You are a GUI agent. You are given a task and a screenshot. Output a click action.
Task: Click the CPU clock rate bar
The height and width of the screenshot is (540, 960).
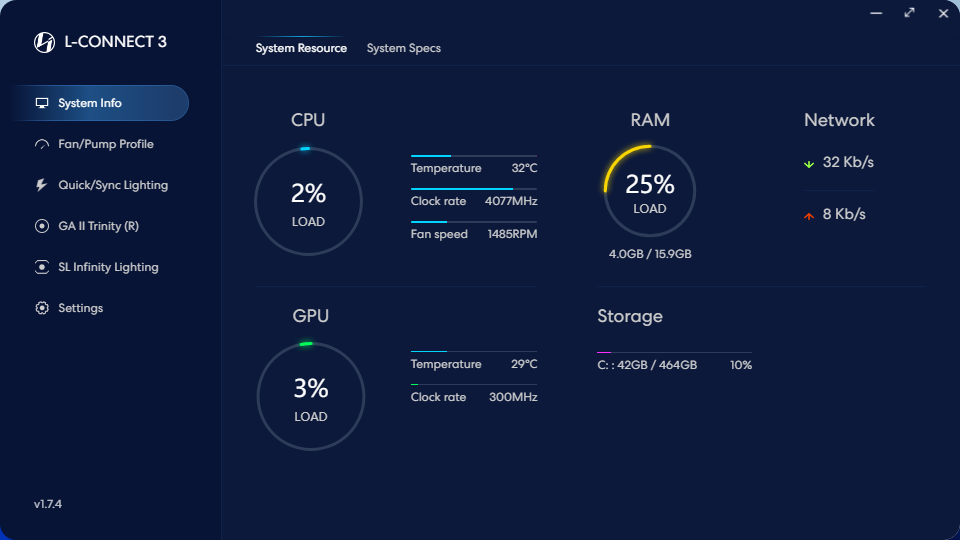coord(473,189)
